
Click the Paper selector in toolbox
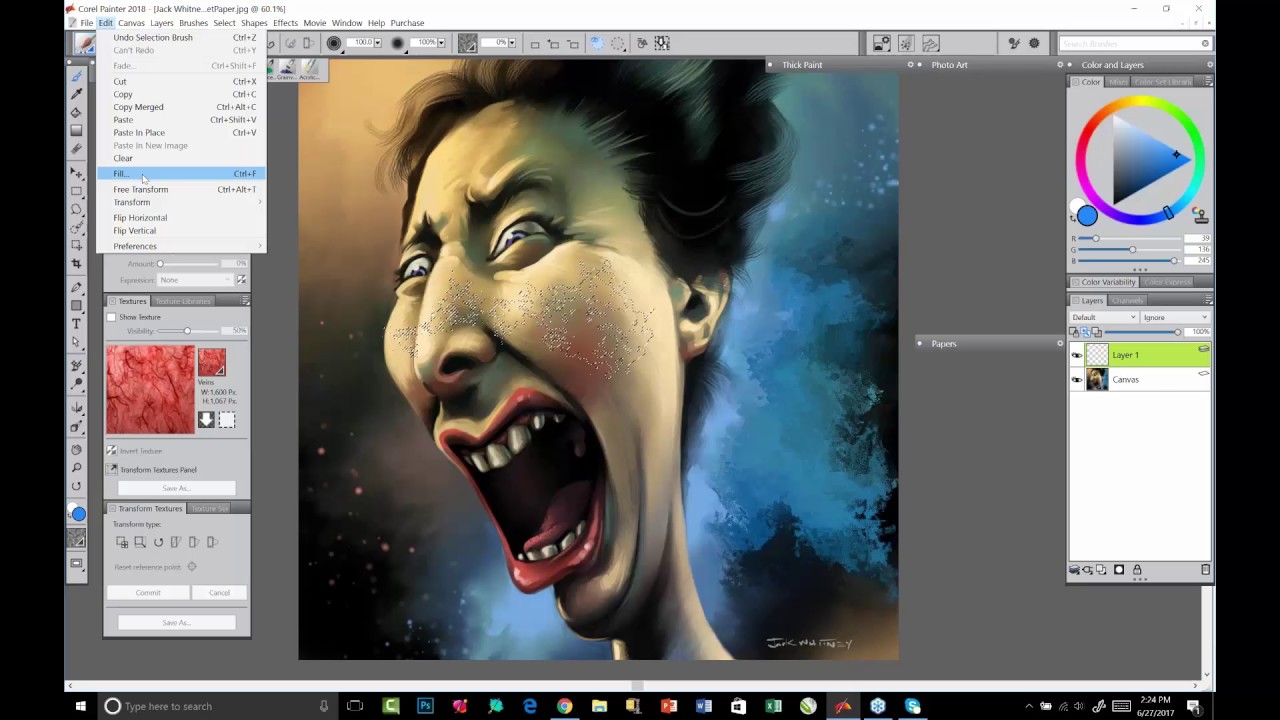click(x=76, y=539)
